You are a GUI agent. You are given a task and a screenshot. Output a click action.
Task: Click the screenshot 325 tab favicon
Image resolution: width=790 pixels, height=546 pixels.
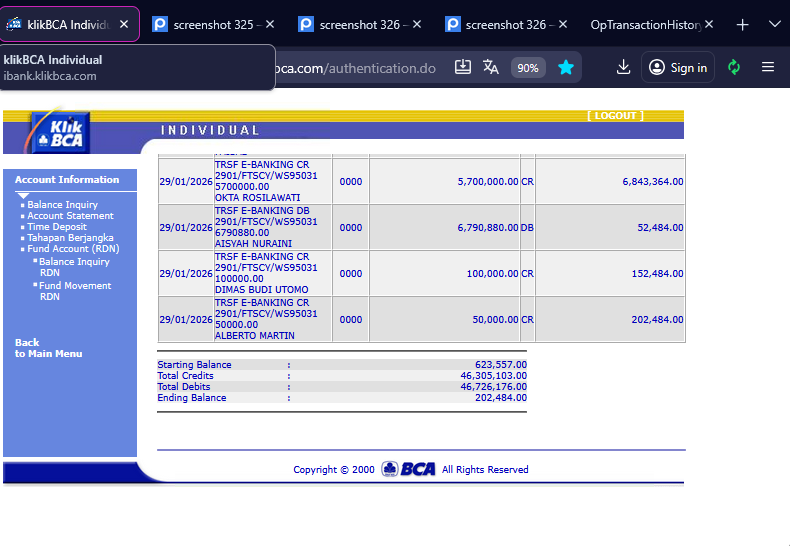[x=160, y=24]
